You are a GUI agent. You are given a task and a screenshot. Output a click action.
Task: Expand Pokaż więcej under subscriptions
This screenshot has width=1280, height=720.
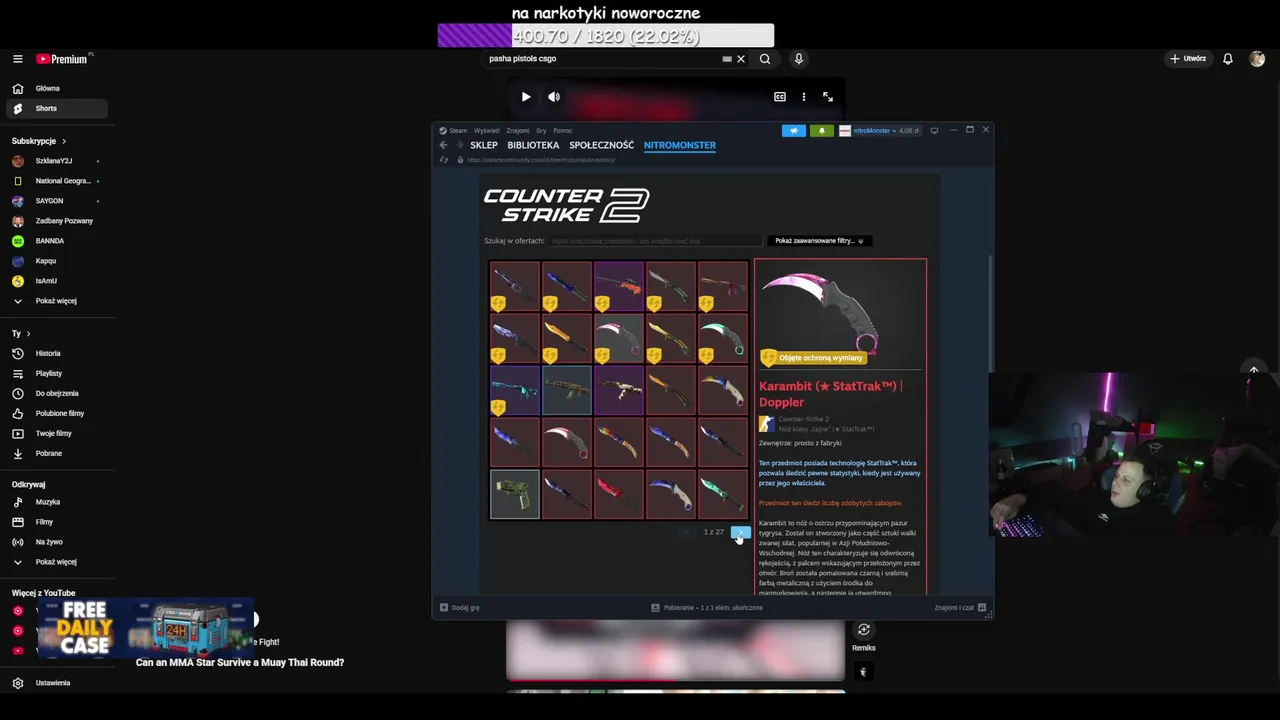point(58,301)
